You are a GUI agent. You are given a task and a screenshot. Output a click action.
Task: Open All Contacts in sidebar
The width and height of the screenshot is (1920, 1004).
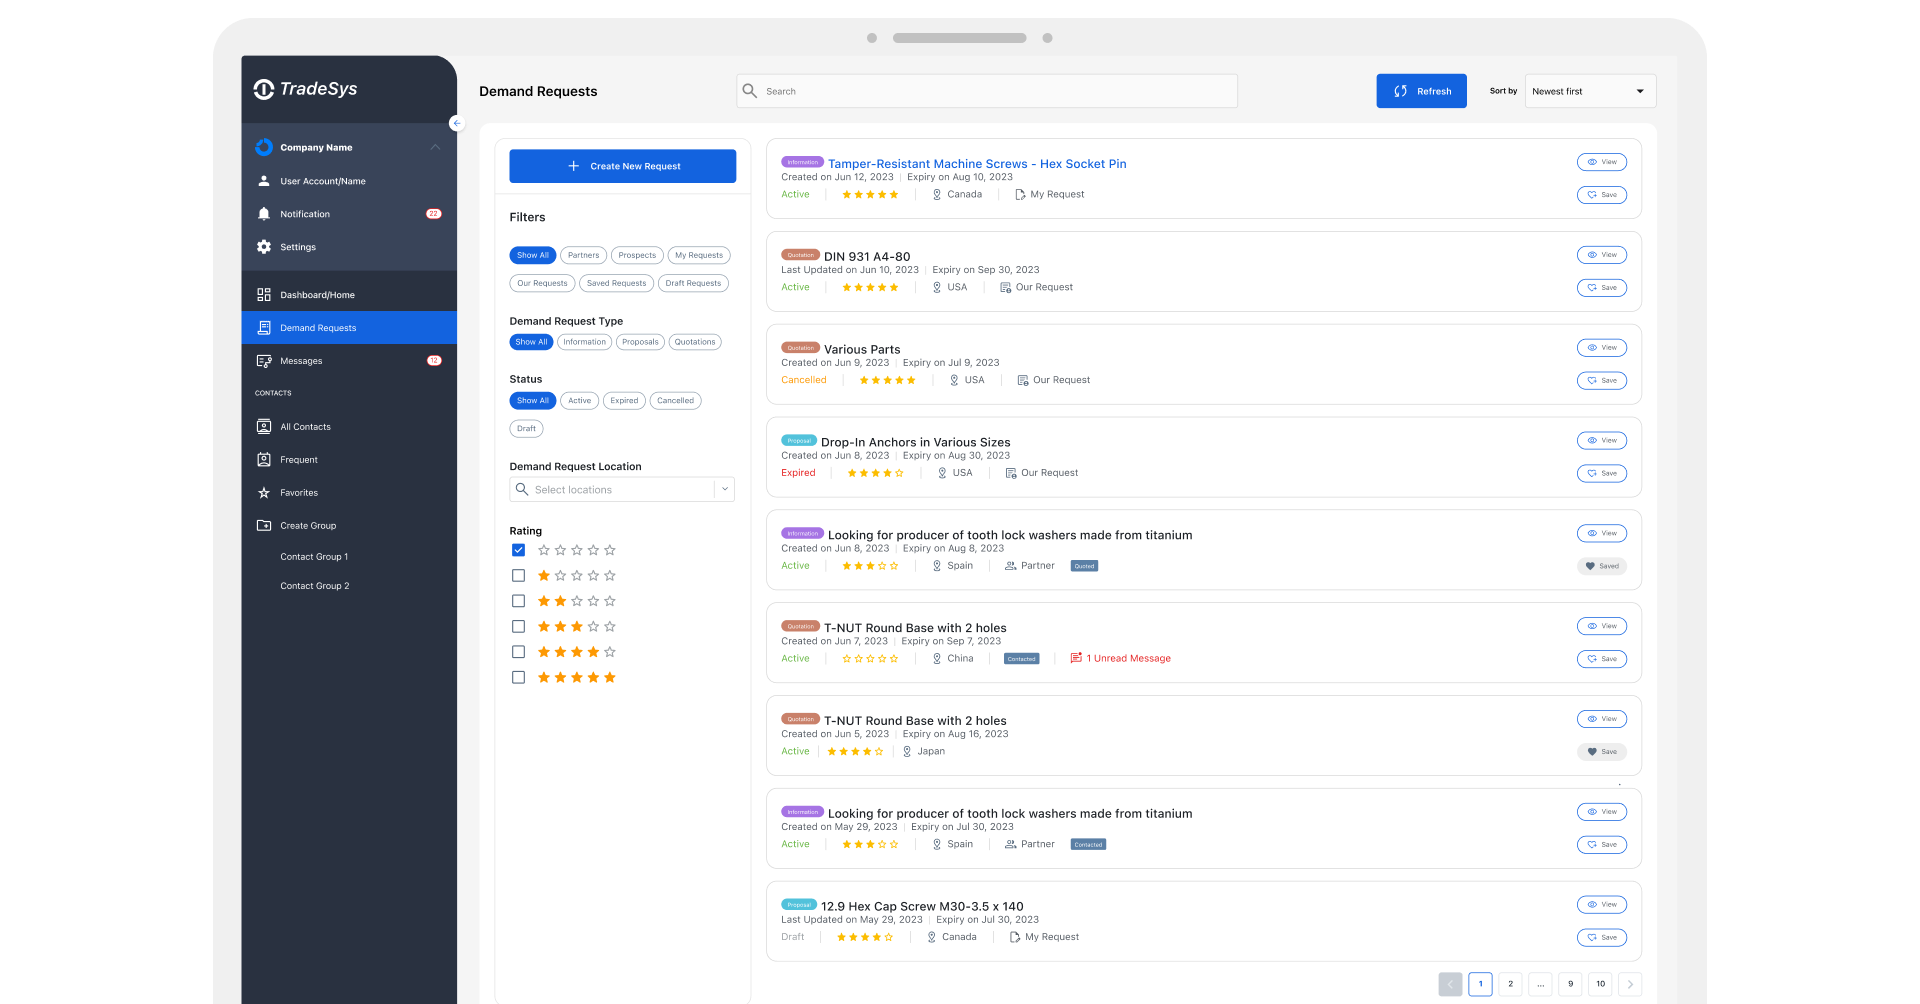pyautogui.click(x=305, y=427)
